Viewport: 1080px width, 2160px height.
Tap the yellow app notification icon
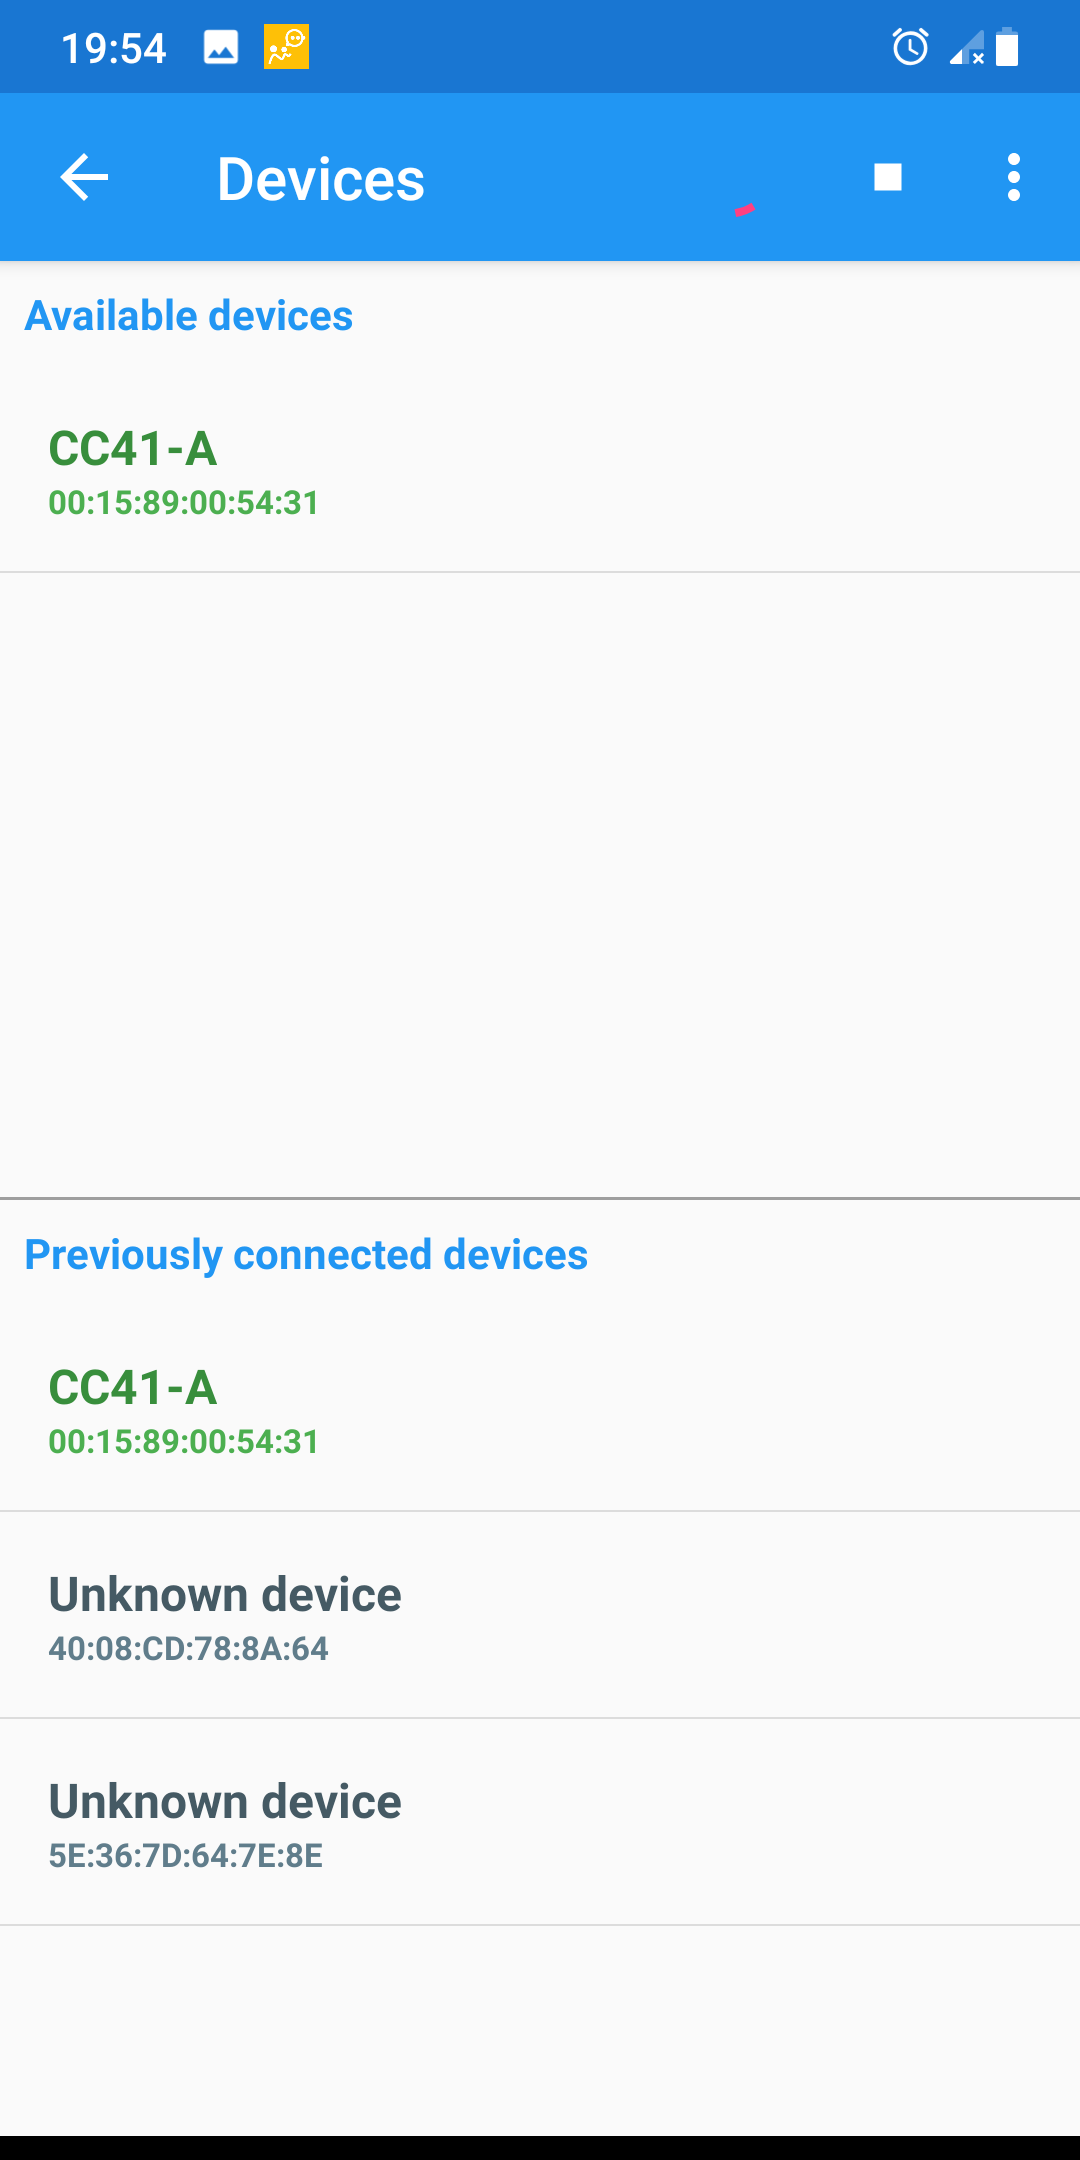[287, 46]
